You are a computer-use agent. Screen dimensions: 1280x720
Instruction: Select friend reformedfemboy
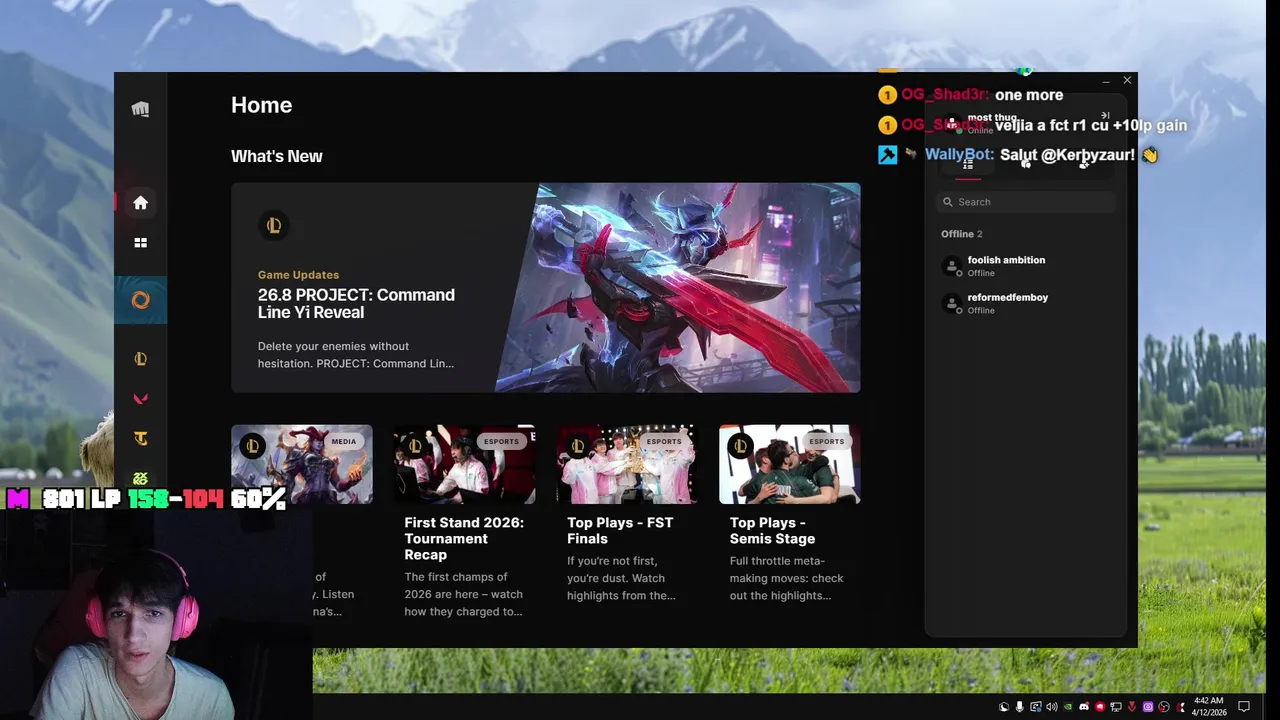pyautogui.click(x=1026, y=303)
